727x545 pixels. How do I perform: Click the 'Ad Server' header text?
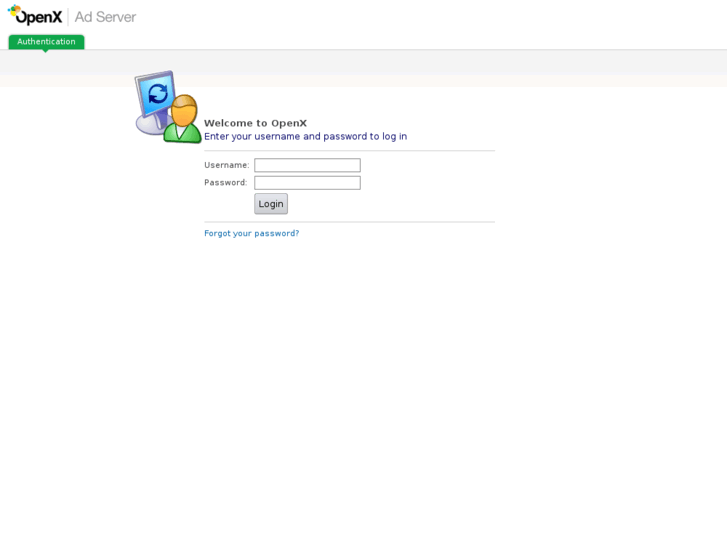105,17
